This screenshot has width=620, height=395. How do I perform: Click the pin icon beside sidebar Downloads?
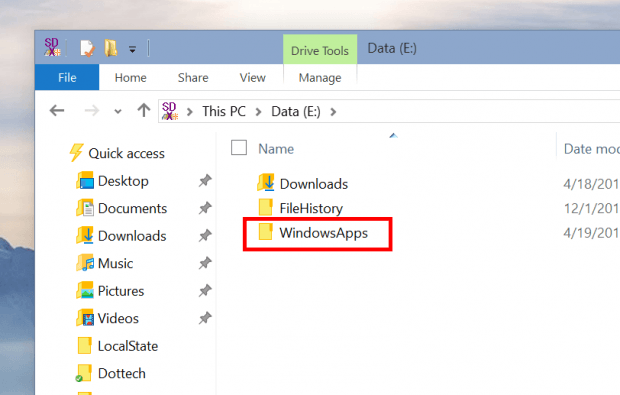(x=205, y=236)
